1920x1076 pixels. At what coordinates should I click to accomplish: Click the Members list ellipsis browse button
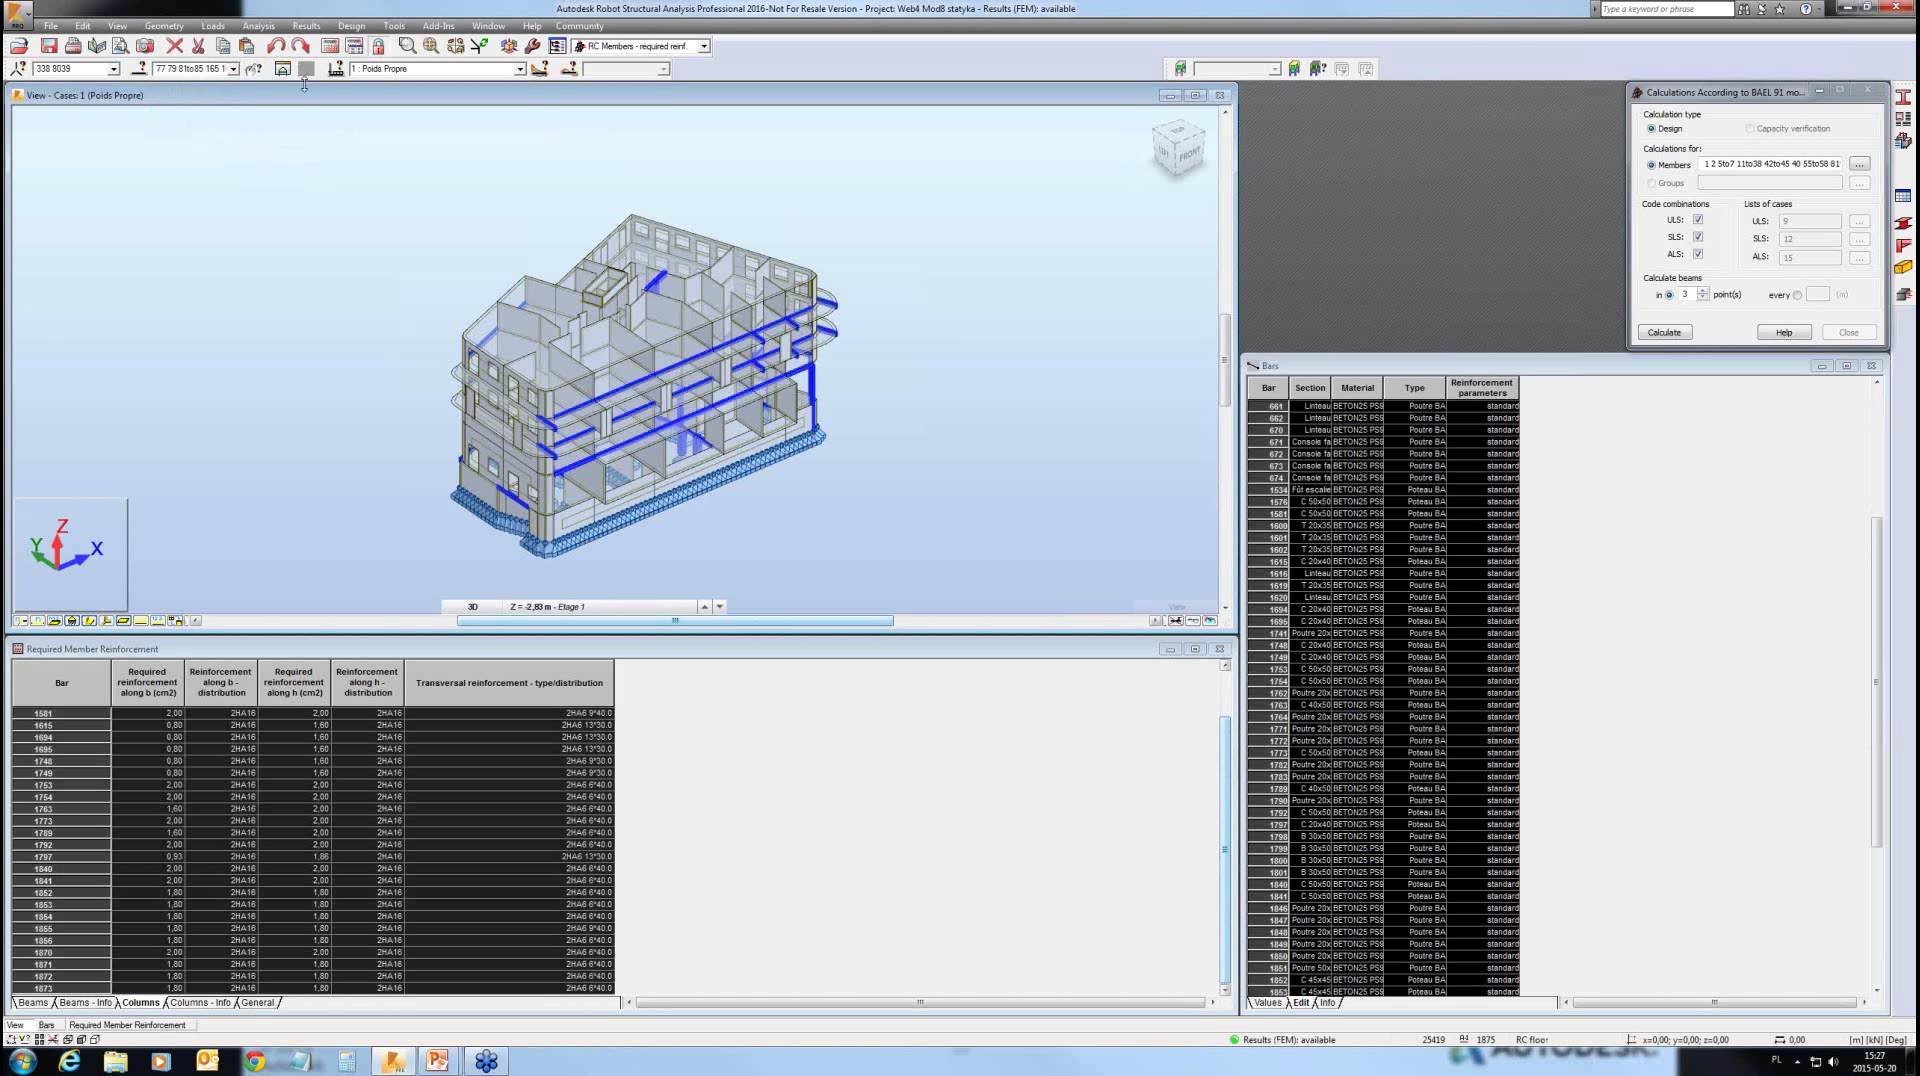[1860, 164]
